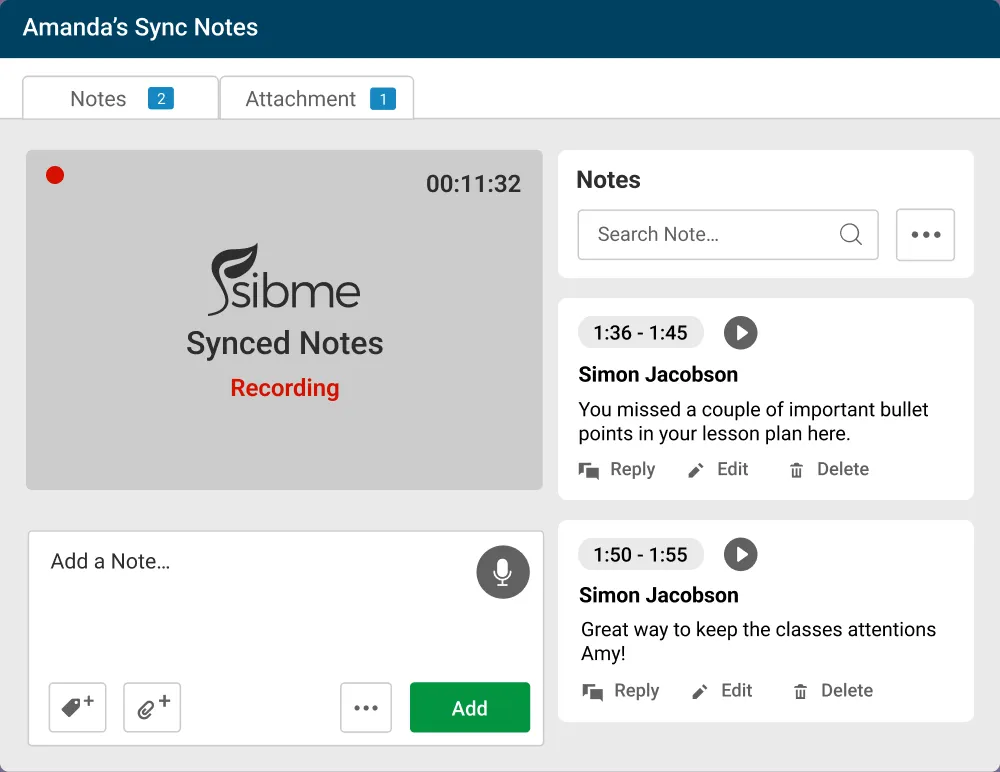Focus the Search Note field
This screenshot has height=772, width=1000.
point(728,235)
